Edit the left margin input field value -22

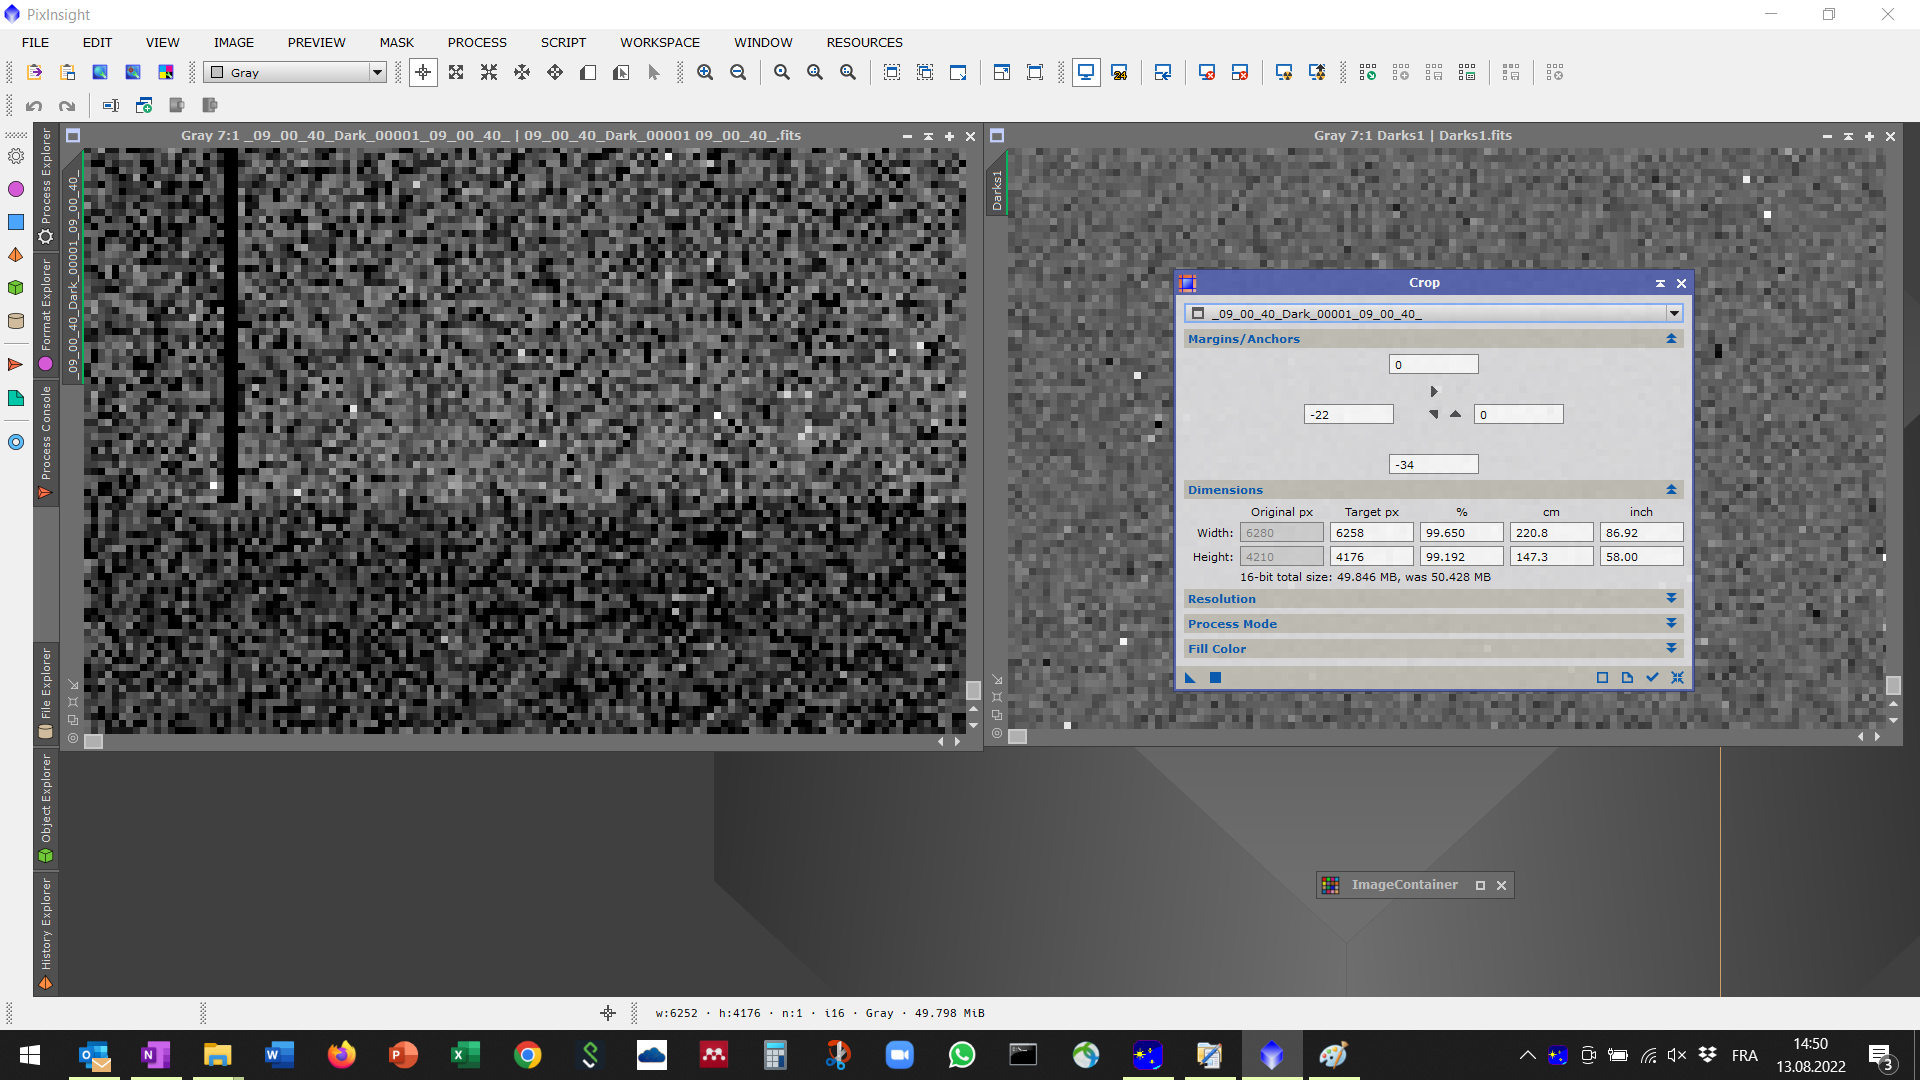point(1348,414)
